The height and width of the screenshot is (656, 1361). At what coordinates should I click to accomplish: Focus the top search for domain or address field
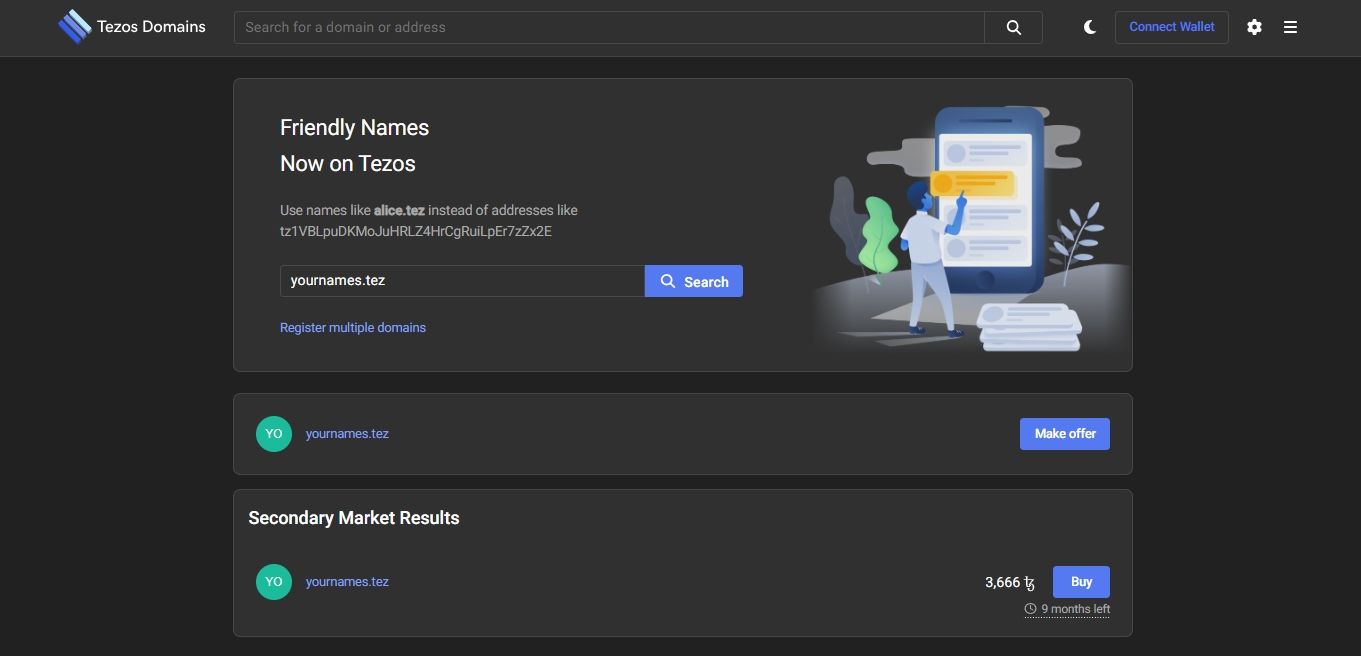coord(609,27)
